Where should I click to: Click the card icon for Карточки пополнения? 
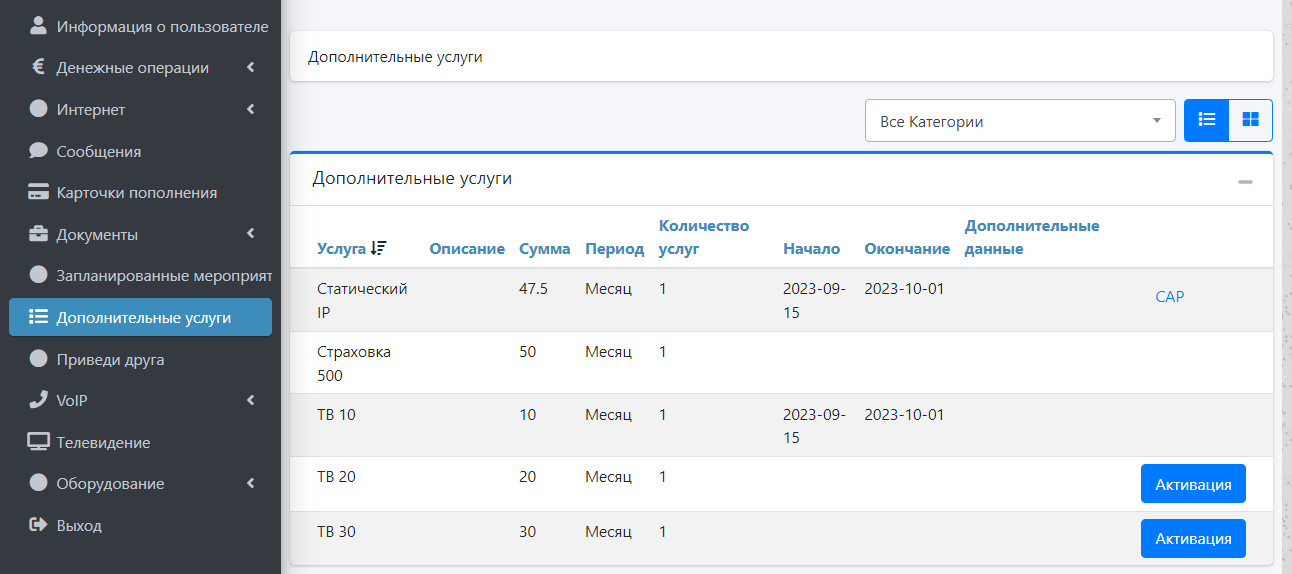[38, 192]
